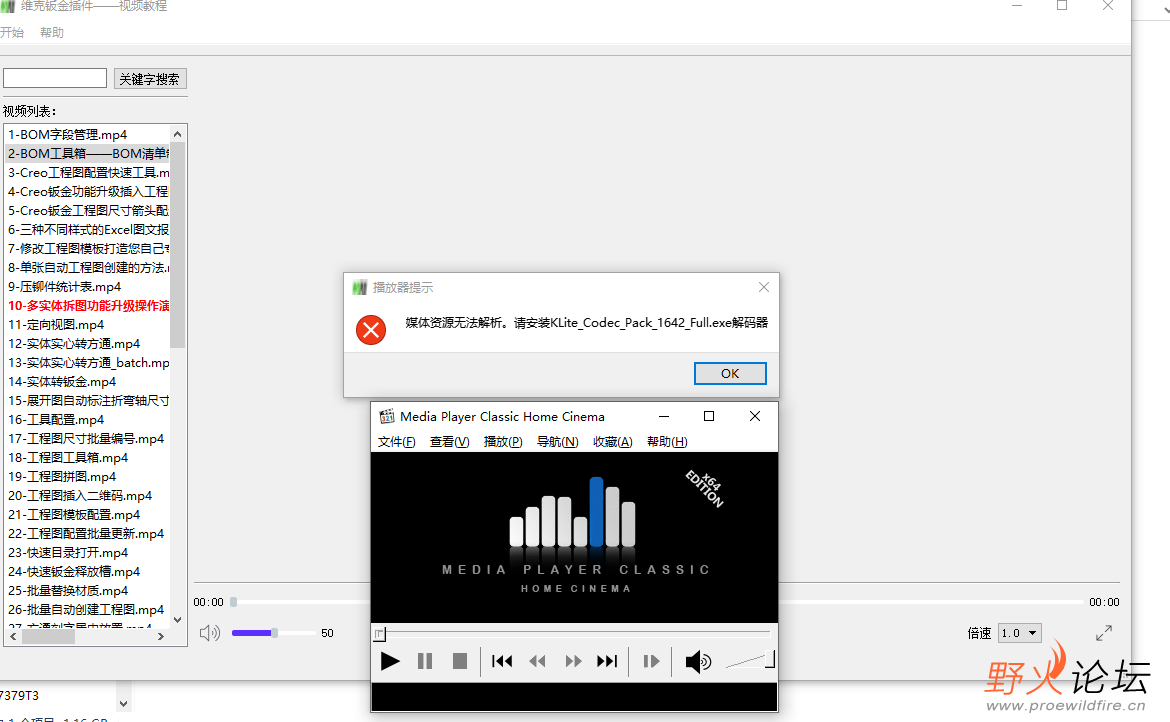Open 播放(P) menu in Media Player Classic
Image resolution: width=1170 pixels, height=722 pixels.
click(503, 442)
